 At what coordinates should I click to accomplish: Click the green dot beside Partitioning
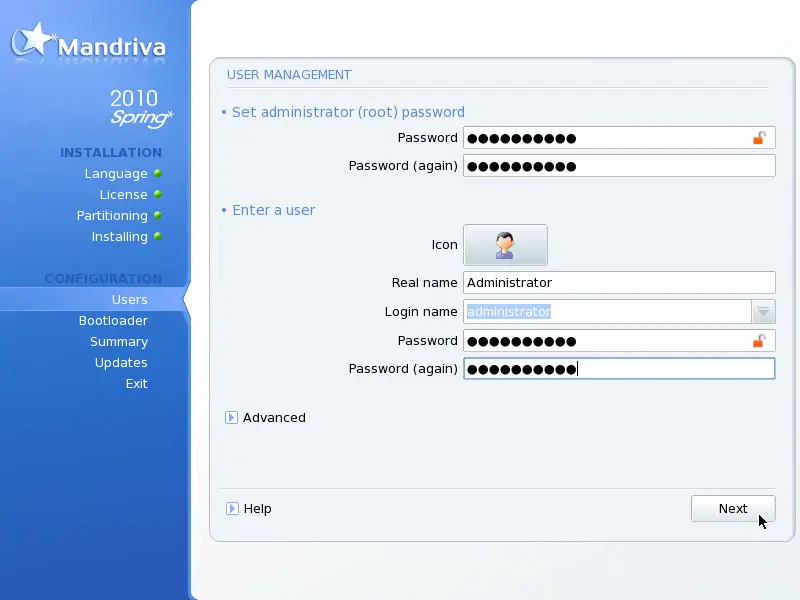[x=158, y=215]
